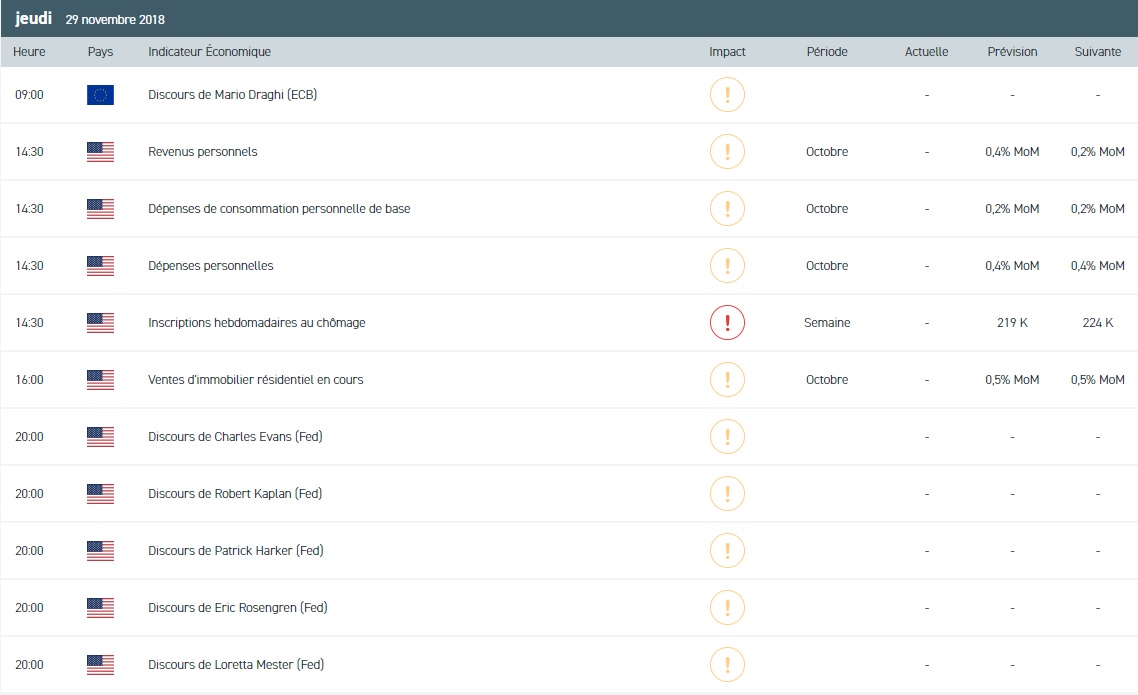The height and width of the screenshot is (695, 1138).
Task: Open Discours de Mario Draghi (ECB) event
Action: click(232, 95)
